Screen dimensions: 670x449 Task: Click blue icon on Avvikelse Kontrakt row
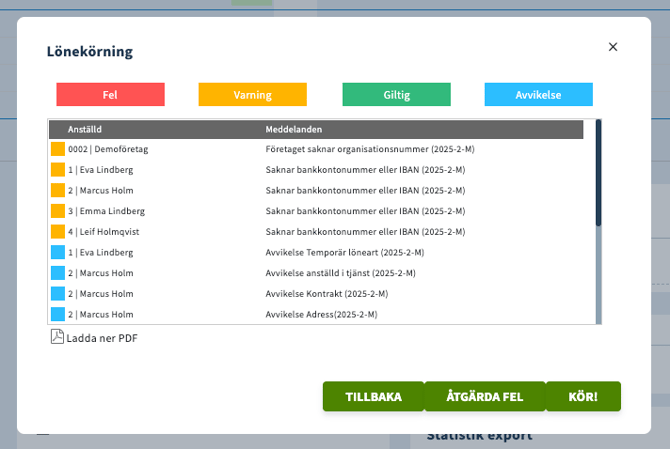pyautogui.click(x=57, y=294)
